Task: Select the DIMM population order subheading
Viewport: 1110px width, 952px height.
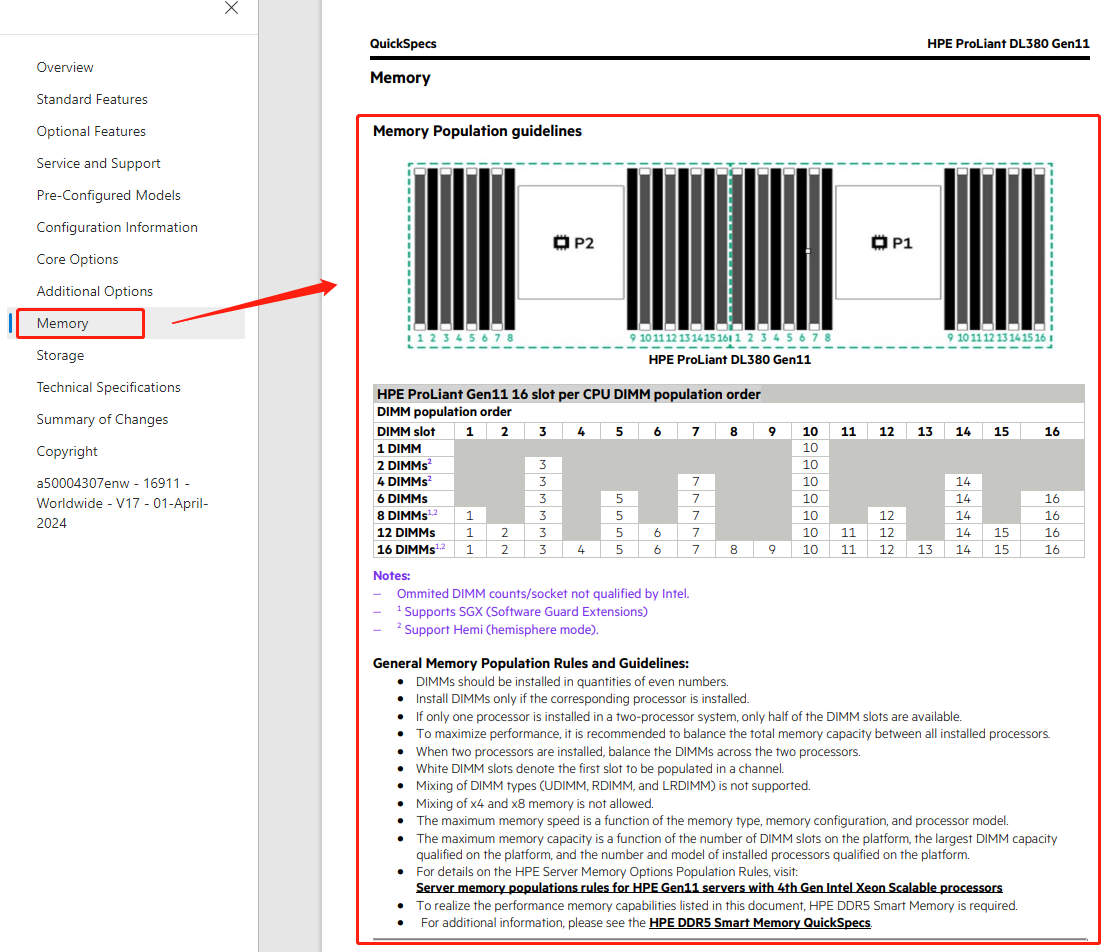Action: pyautogui.click(x=444, y=412)
